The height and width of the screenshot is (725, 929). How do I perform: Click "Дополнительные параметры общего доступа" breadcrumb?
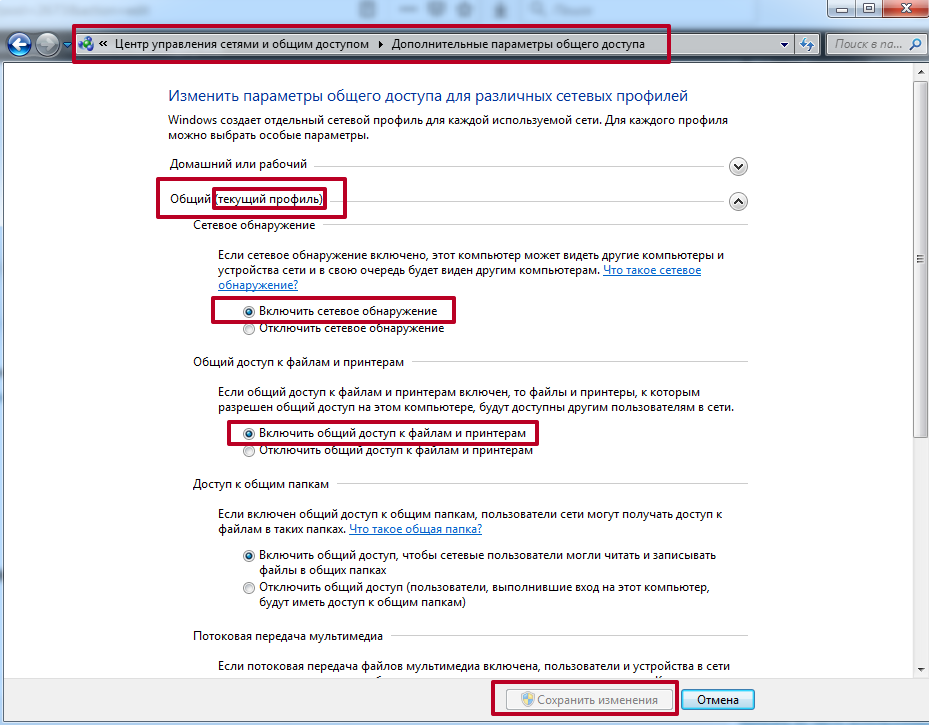[517, 45]
